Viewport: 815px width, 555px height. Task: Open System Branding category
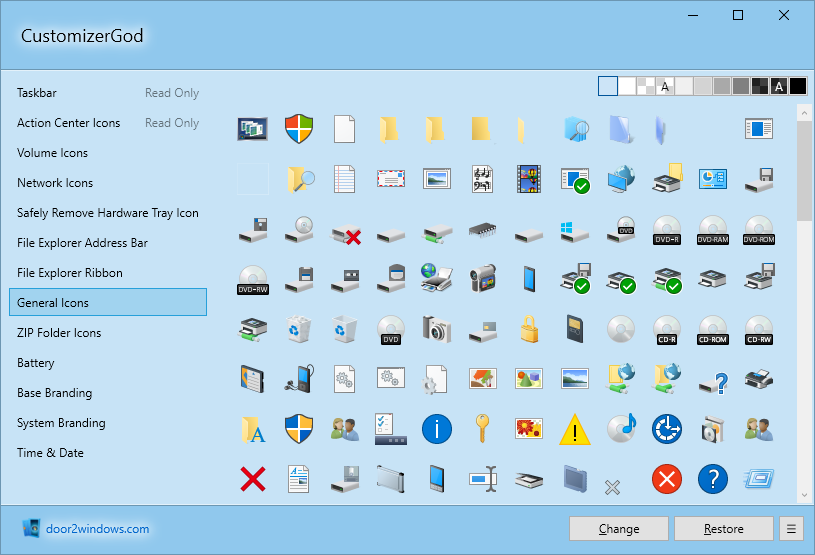[x=108, y=423]
